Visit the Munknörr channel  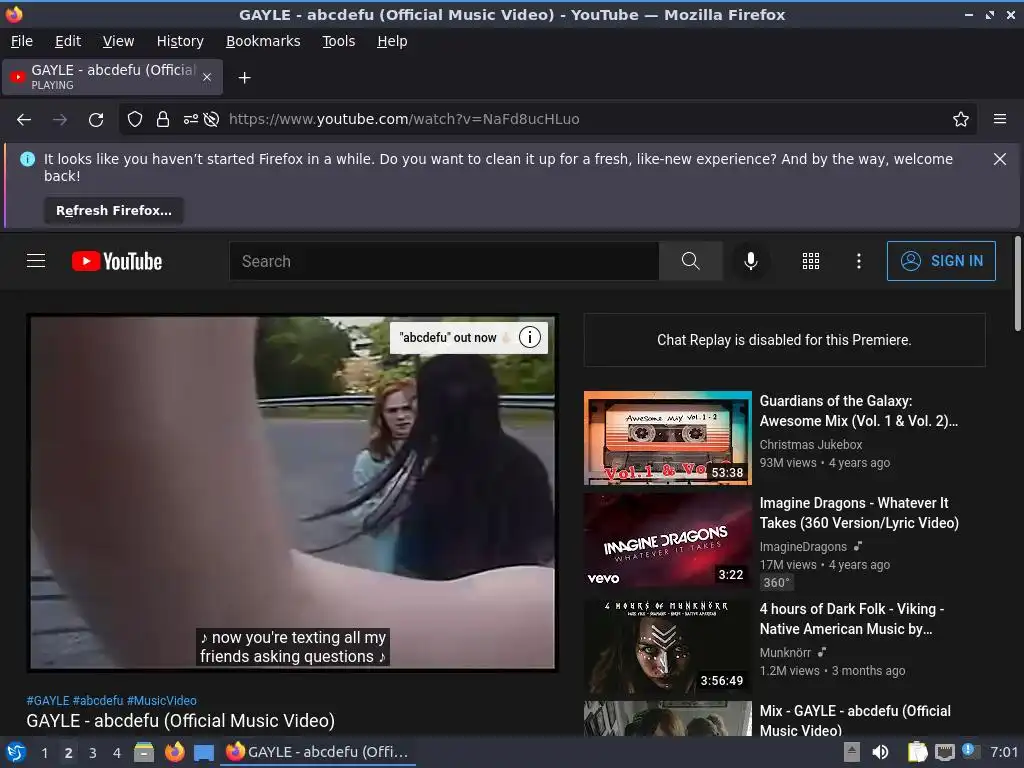[x=785, y=652]
